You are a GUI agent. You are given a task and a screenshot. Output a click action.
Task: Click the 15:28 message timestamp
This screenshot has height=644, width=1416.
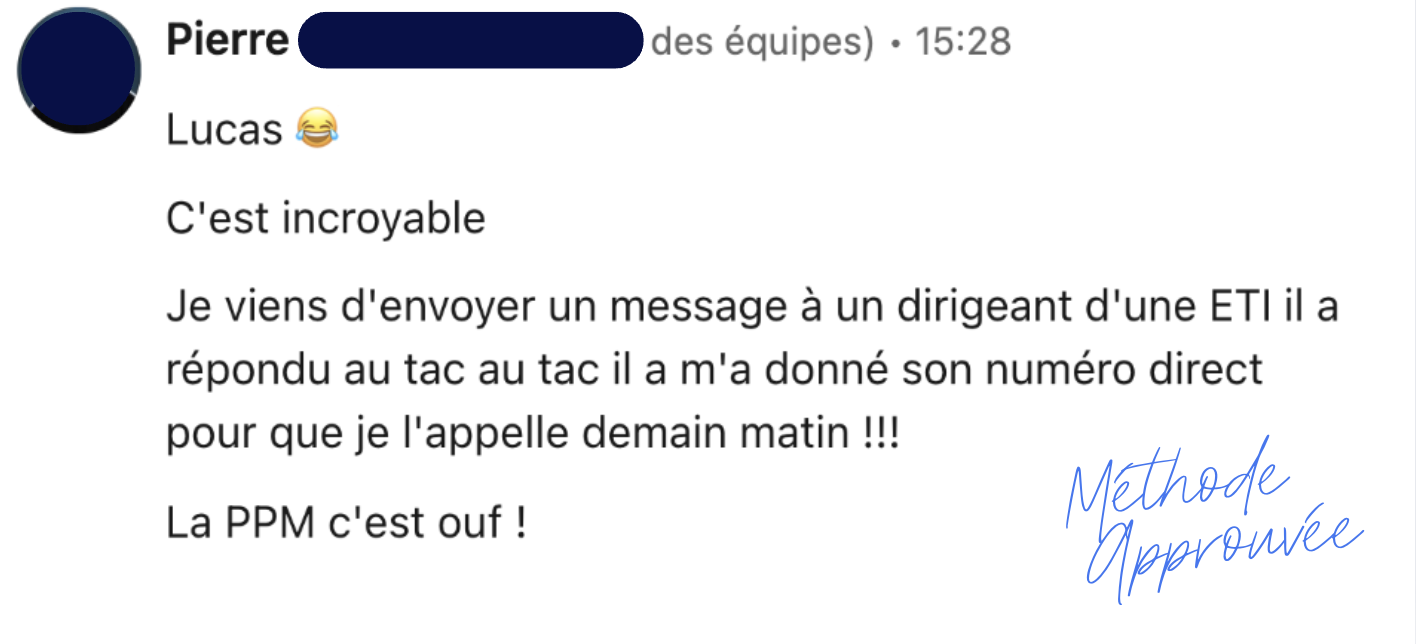(x=964, y=42)
